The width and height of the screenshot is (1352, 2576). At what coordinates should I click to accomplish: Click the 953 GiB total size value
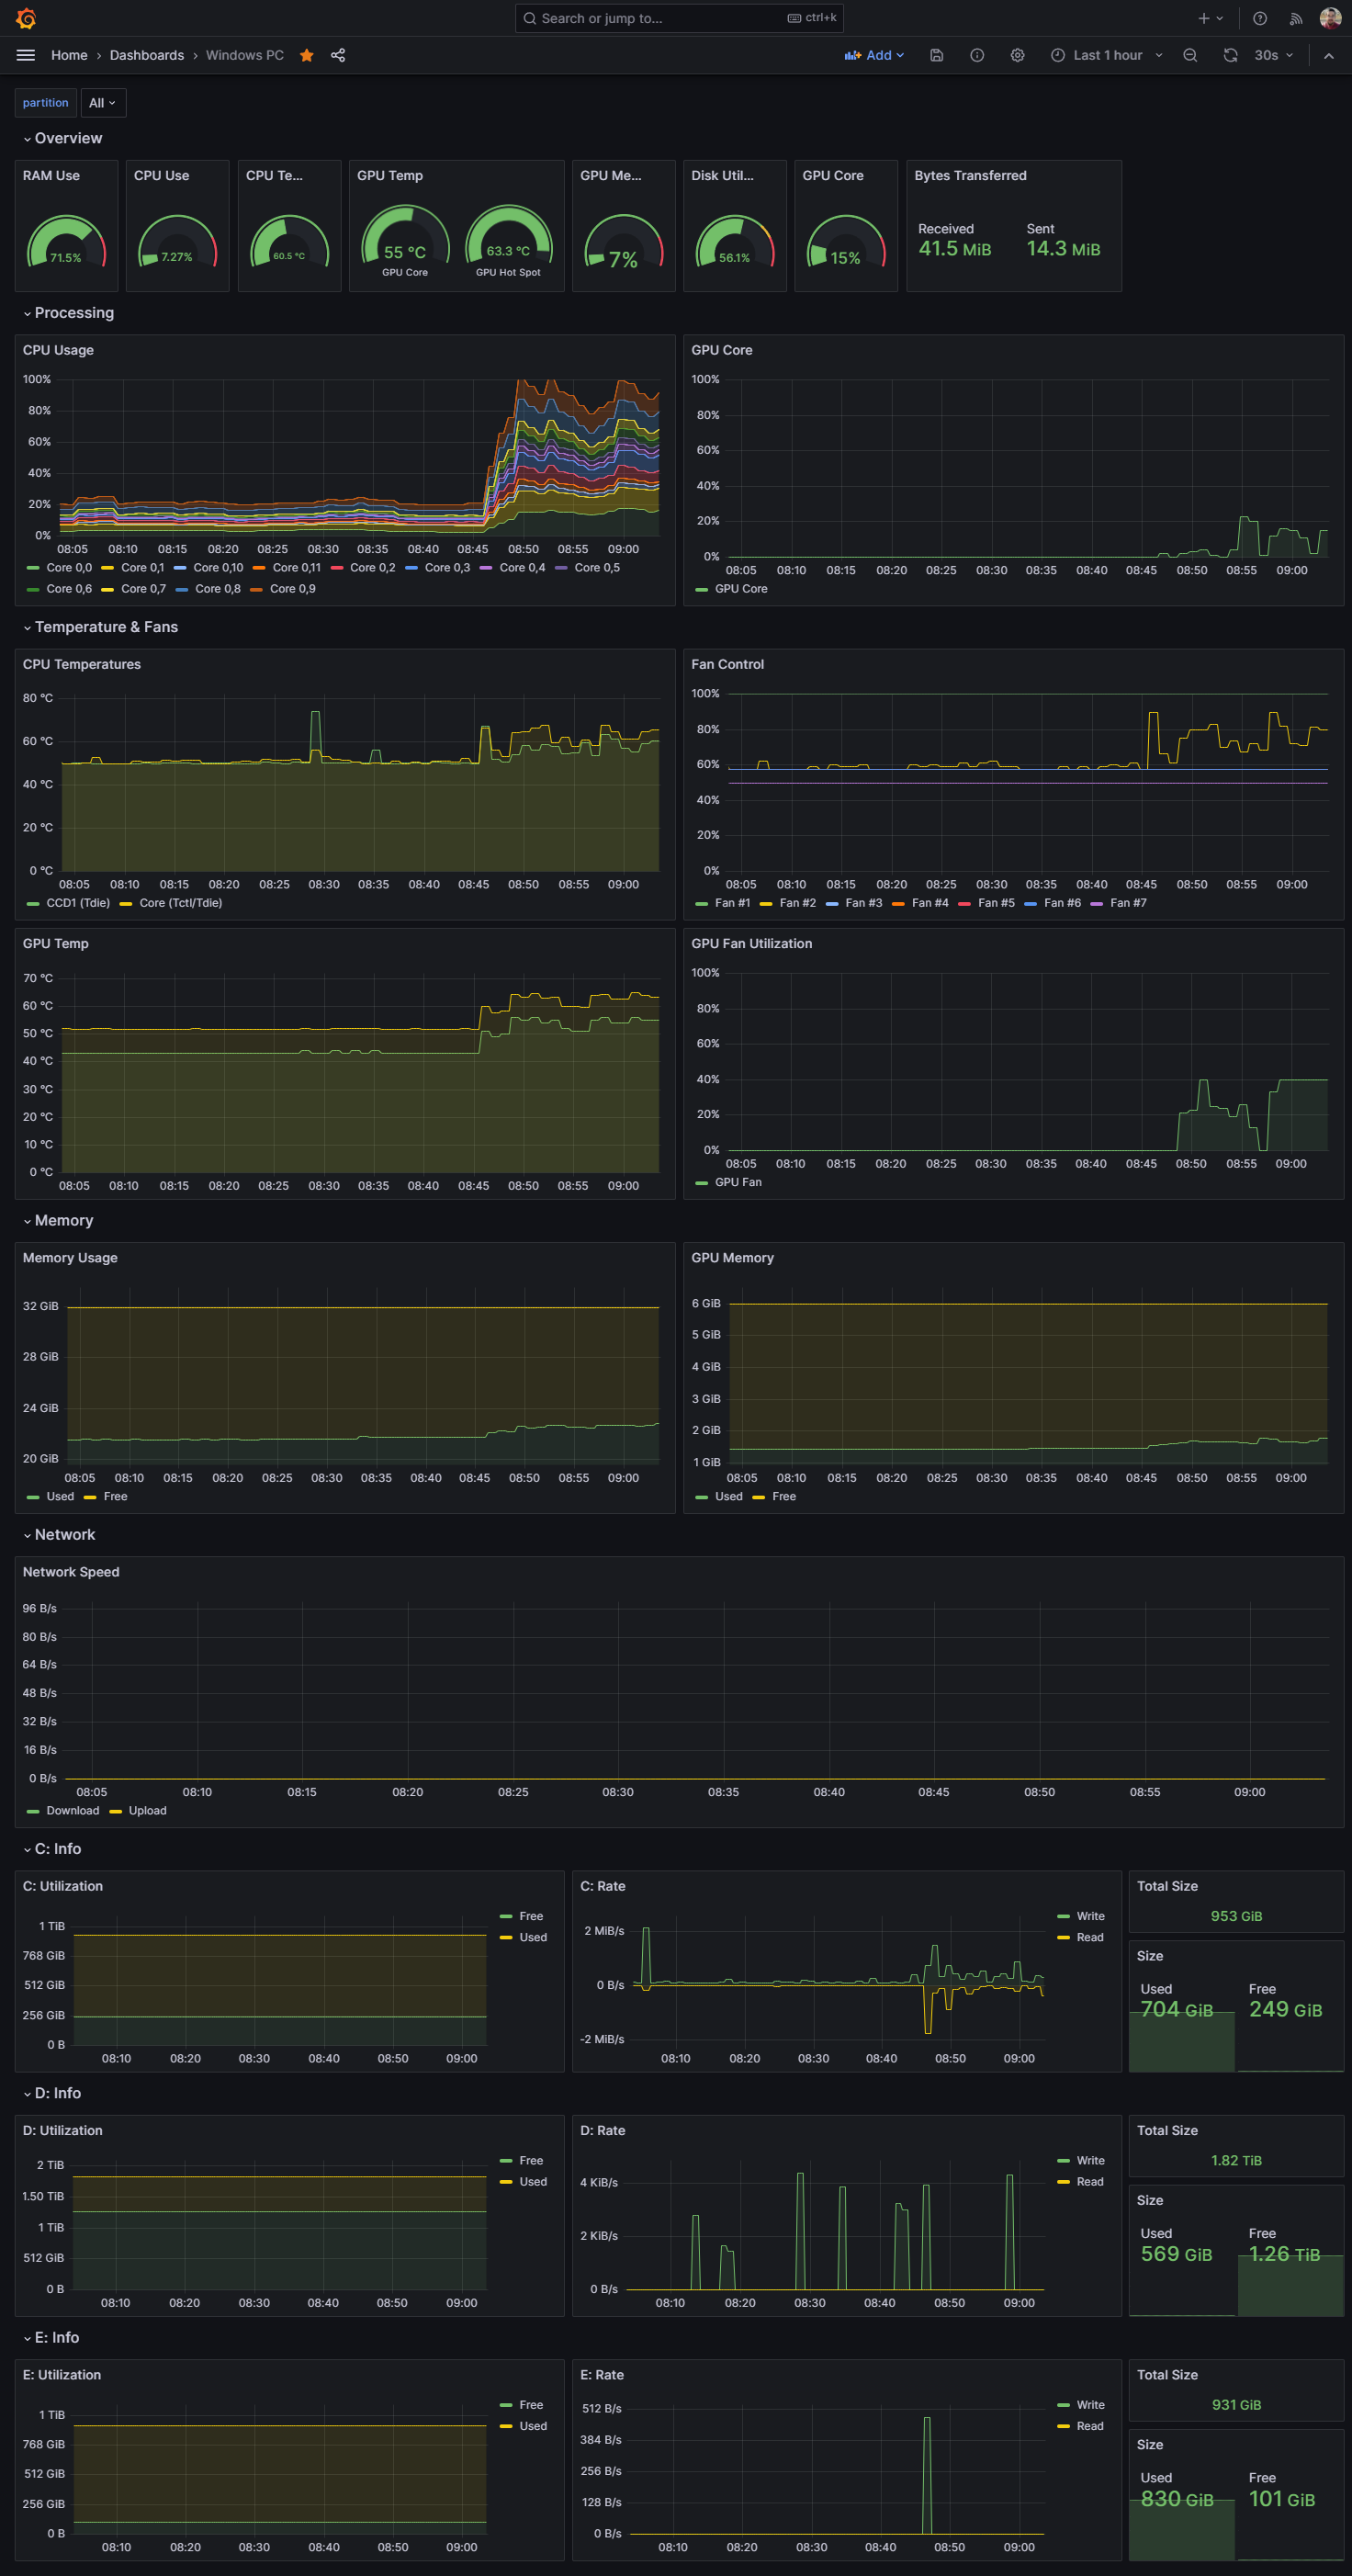click(x=1236, y=1916)
